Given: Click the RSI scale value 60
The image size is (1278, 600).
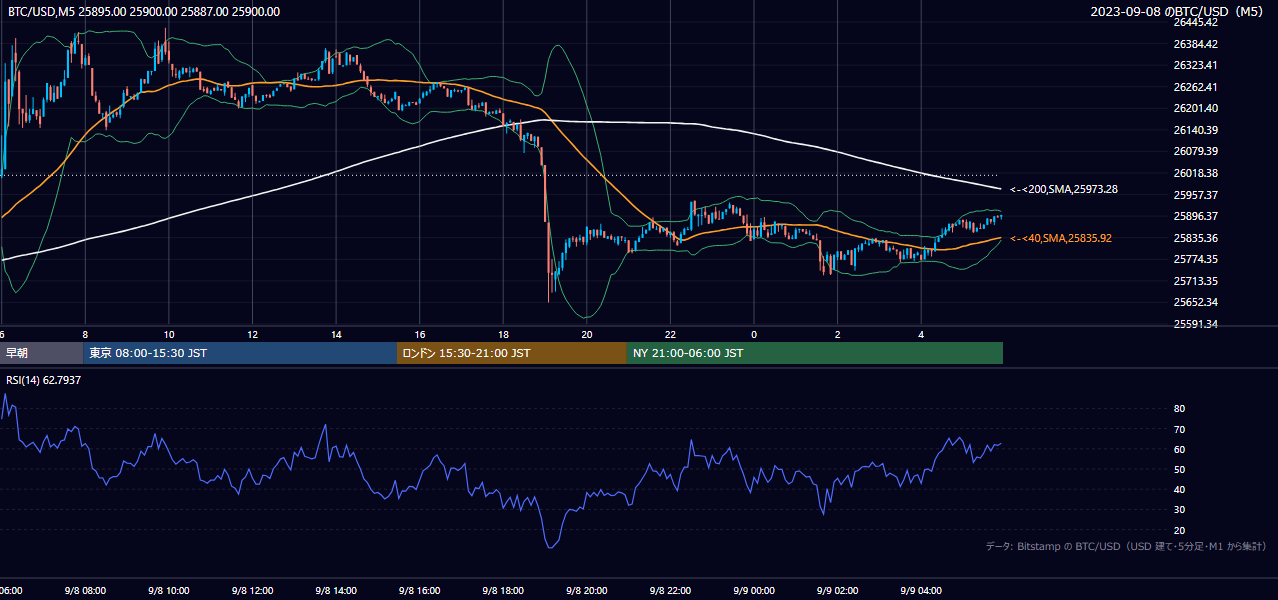Looking at the screenshot, I should [x=1179, y=449].
